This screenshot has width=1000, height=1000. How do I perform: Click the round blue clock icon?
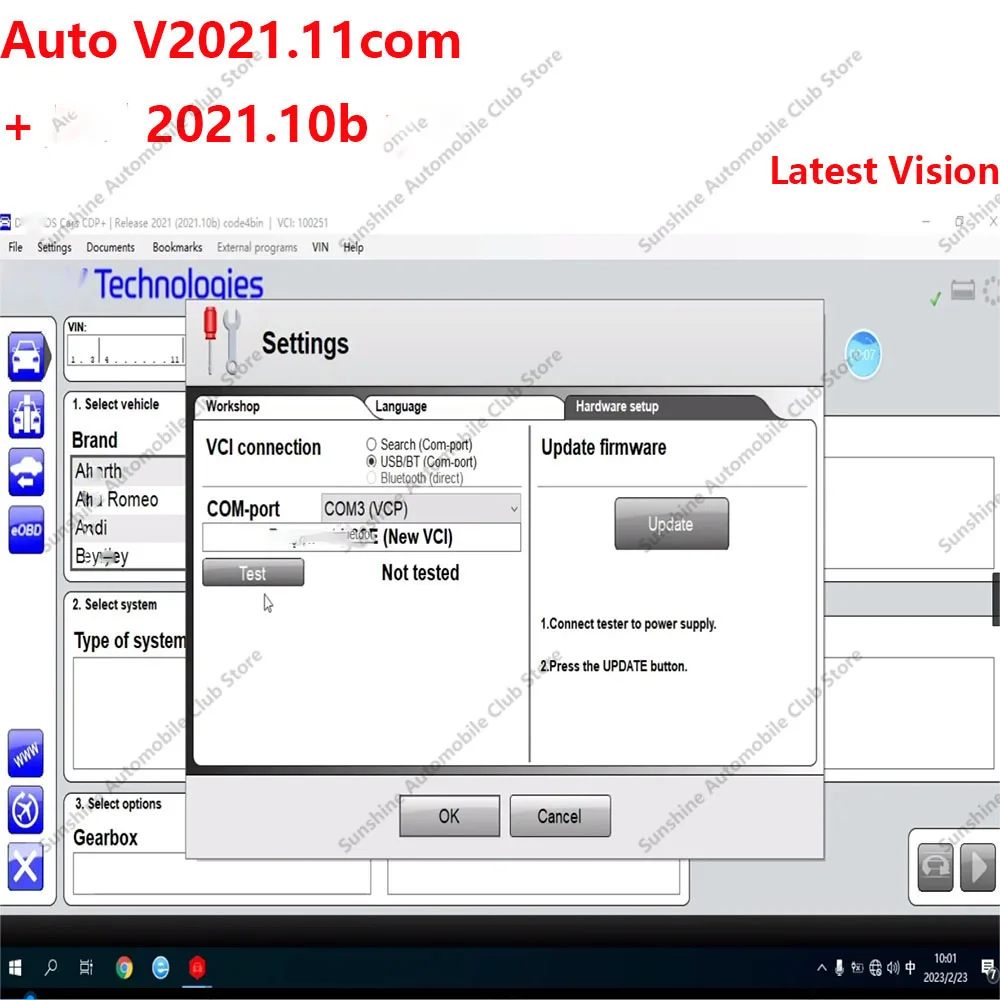pos(863,354)
